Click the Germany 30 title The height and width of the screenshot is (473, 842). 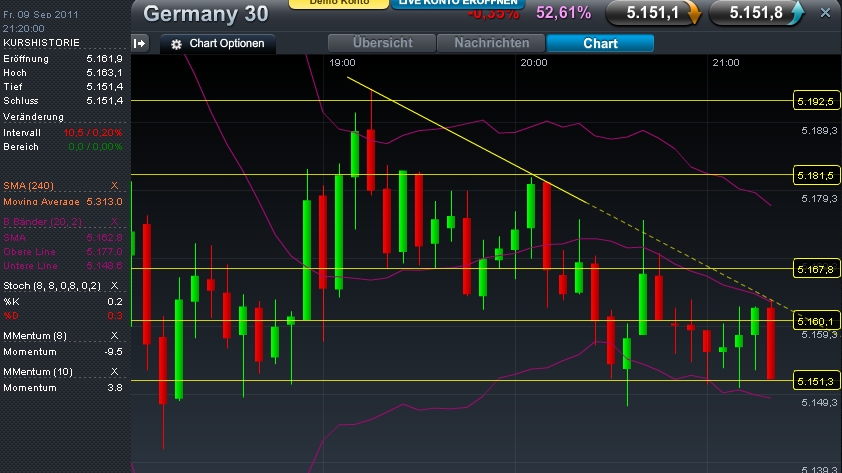(206, 14)
